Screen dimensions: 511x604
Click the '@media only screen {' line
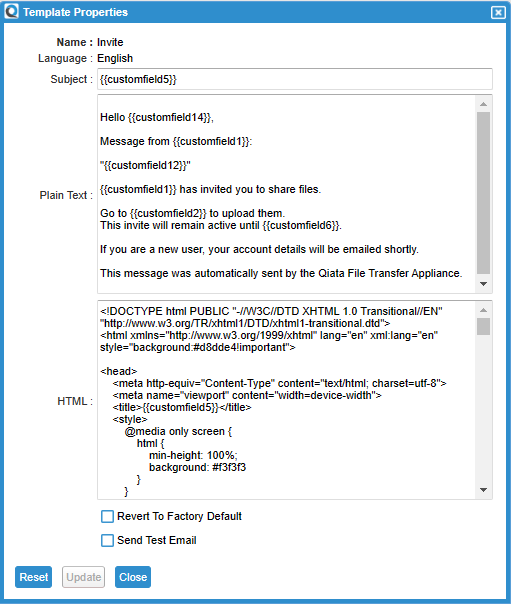coord(178,431)
